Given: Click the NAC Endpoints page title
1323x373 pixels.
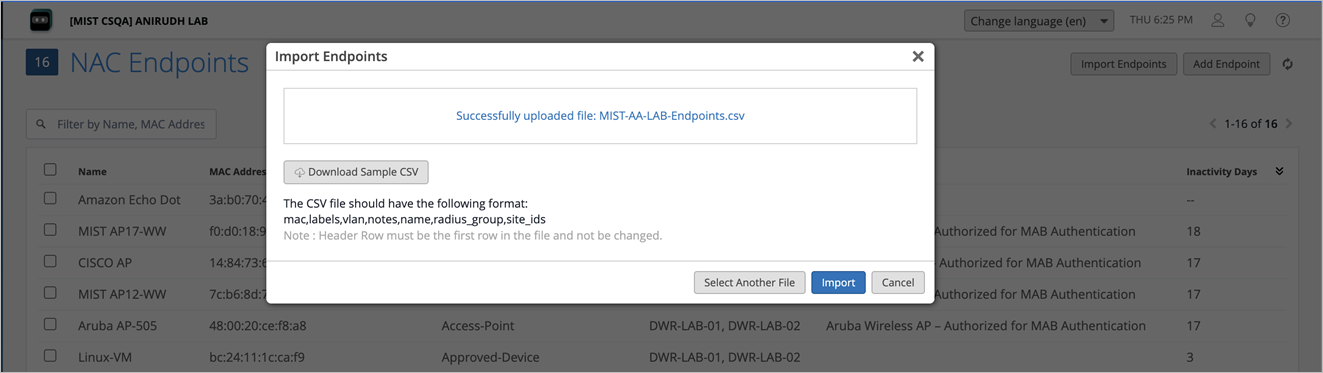Looking at the screenshot, I should coord(159,63).
